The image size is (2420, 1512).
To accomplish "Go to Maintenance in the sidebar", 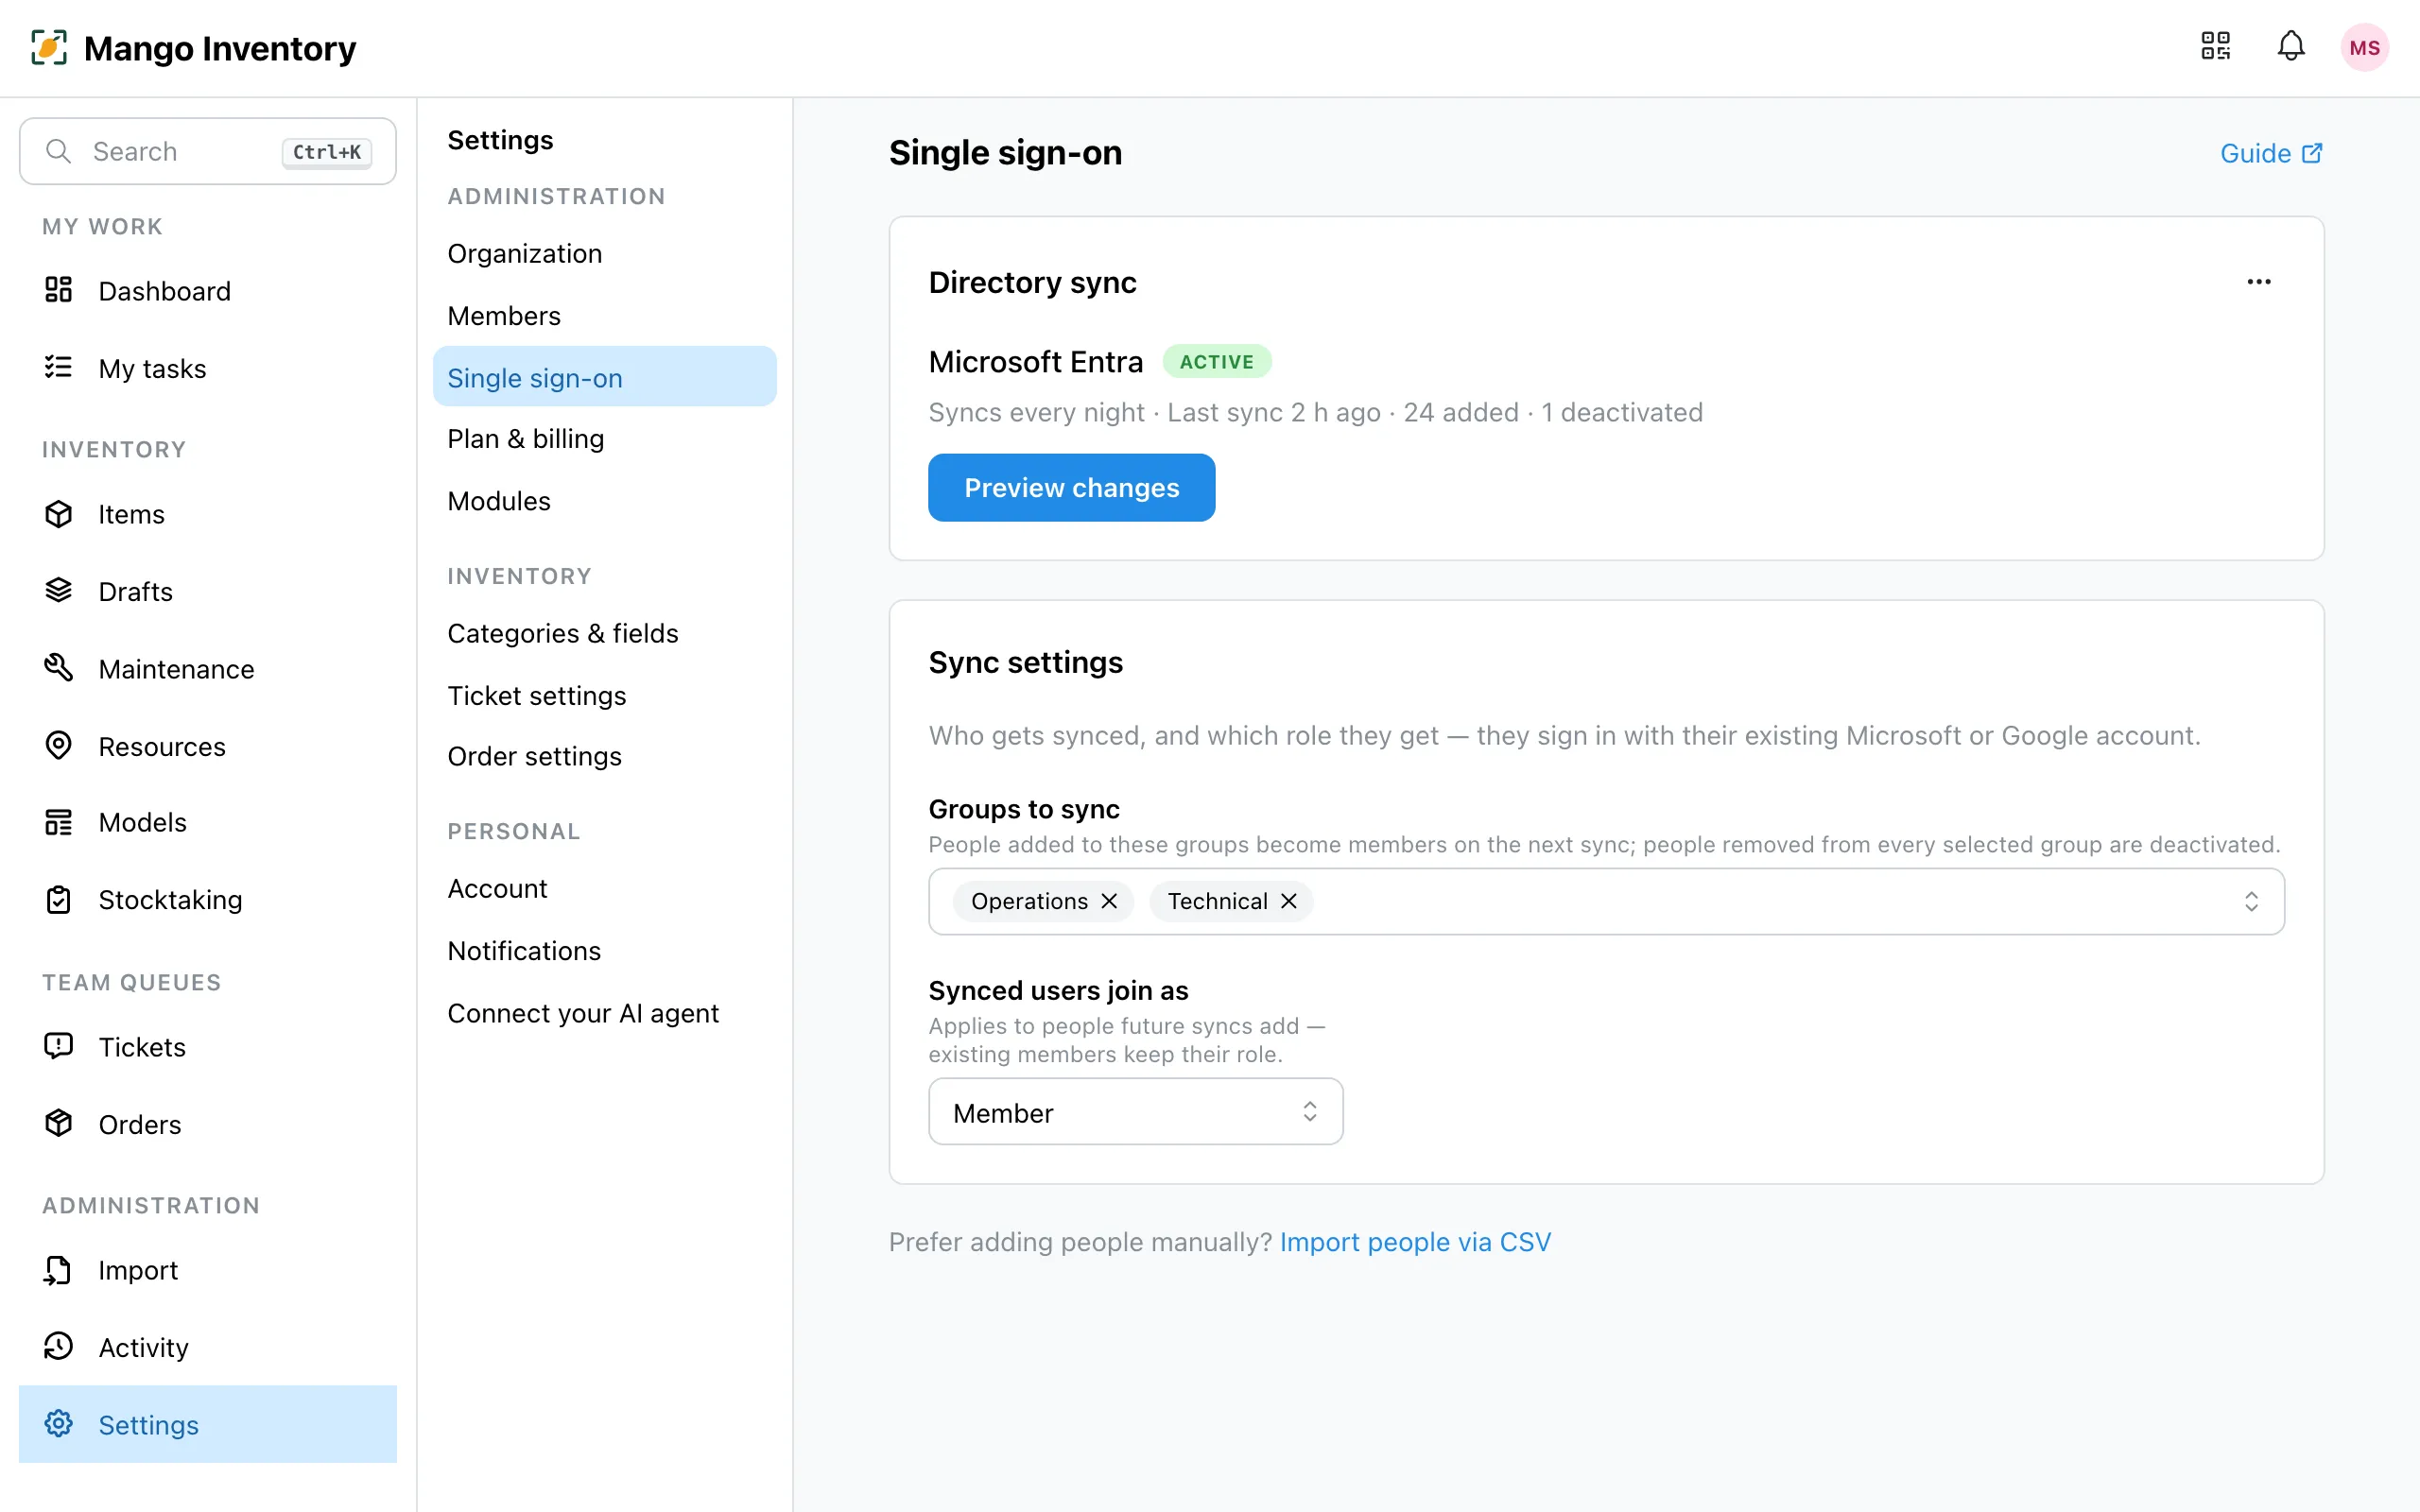I will coord(208,668).
